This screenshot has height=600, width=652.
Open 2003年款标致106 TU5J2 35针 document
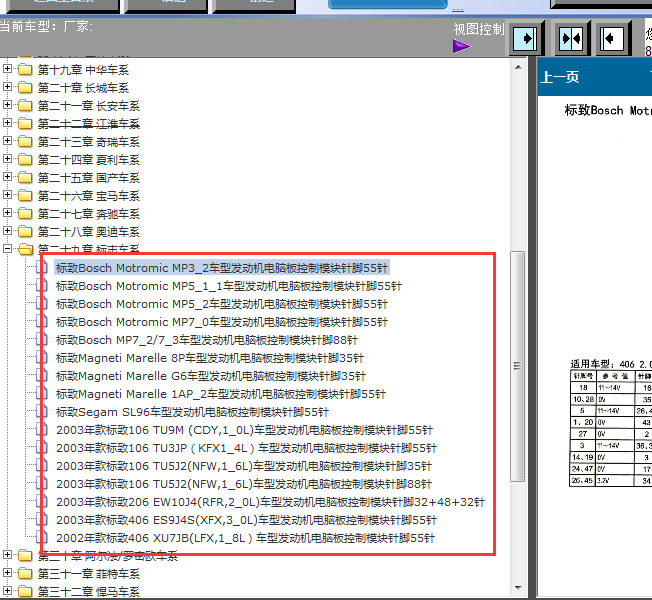(244, 466)
